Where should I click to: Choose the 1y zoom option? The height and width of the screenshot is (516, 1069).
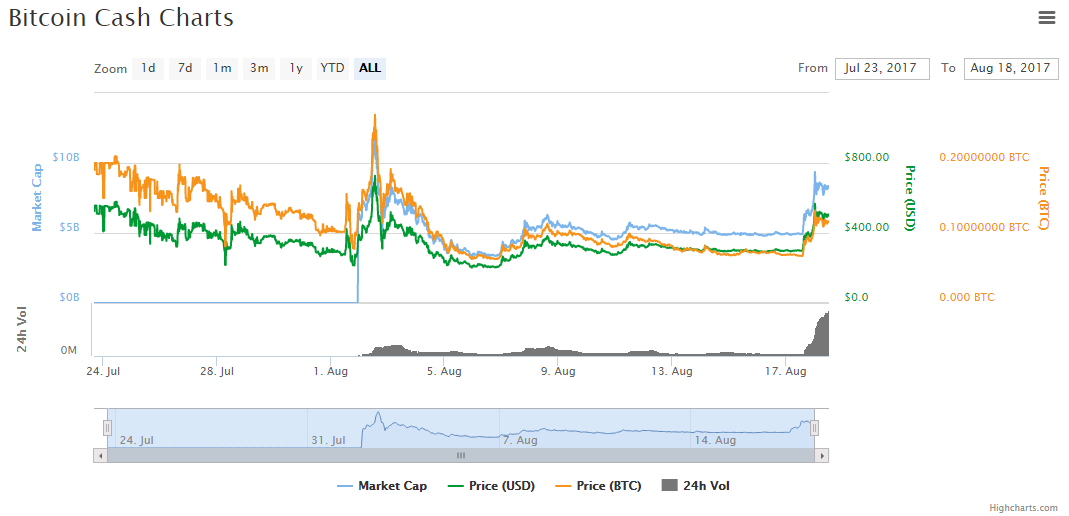pos(296,68)
